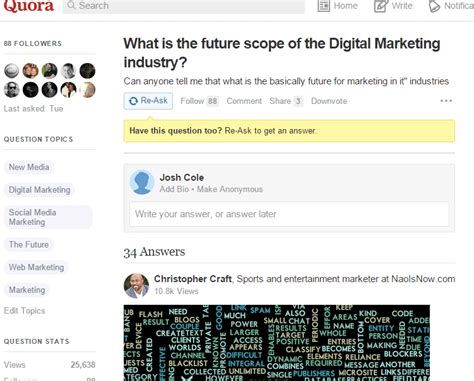Viewport: 474px width, 381px height.
Task: Click Make Anonymous link
Action: click(230, 189)
